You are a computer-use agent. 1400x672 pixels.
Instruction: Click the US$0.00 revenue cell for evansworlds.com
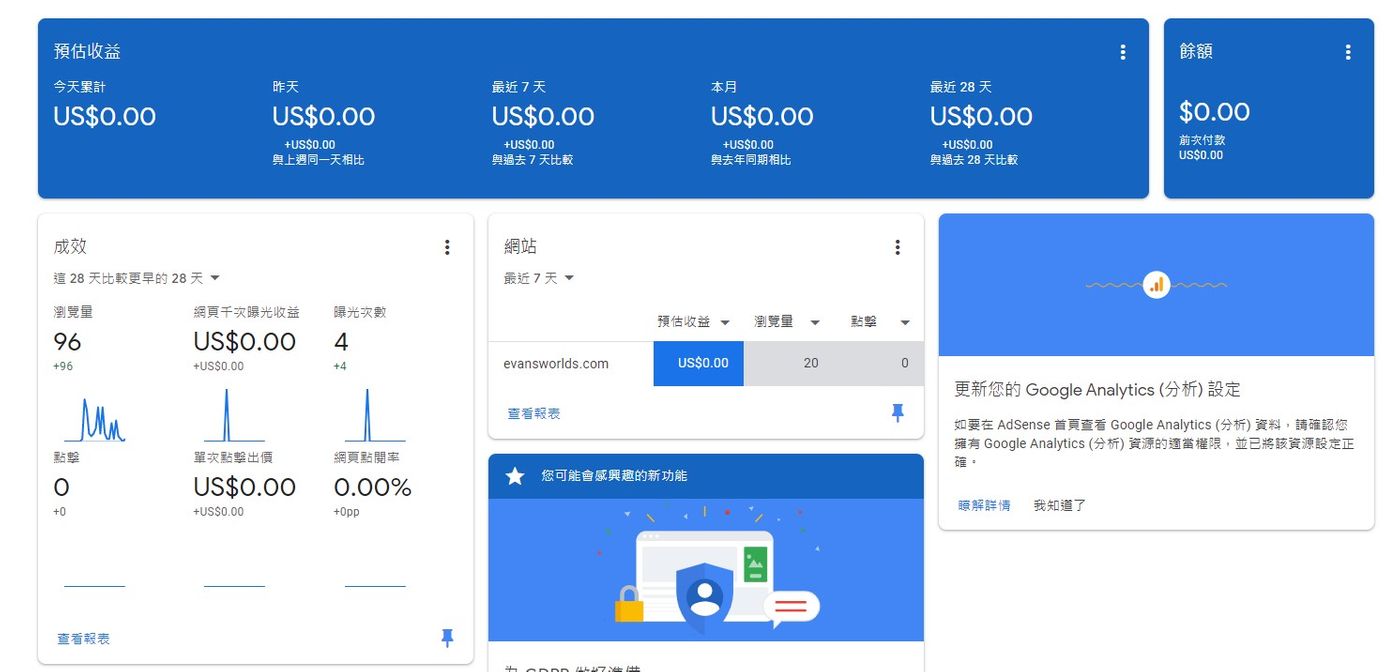(699, 364)
